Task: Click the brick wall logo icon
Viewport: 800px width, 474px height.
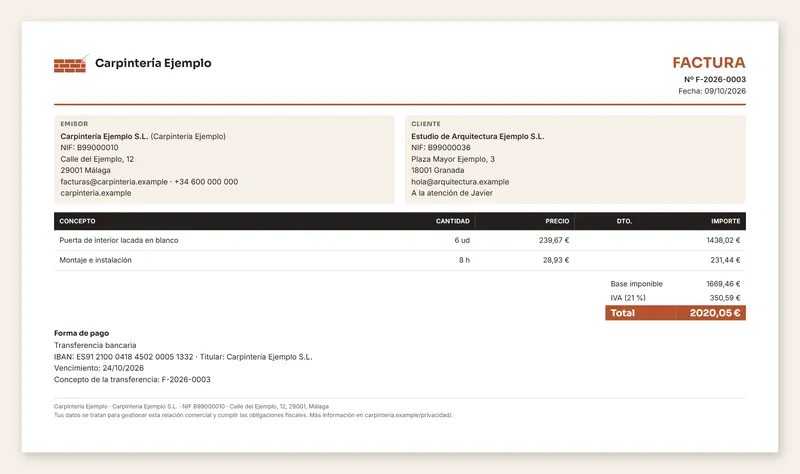Action: pos(70,64)
